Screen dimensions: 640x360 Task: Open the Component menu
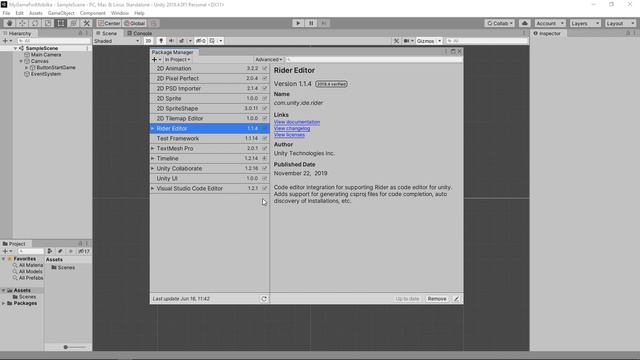tap(92, 13)
